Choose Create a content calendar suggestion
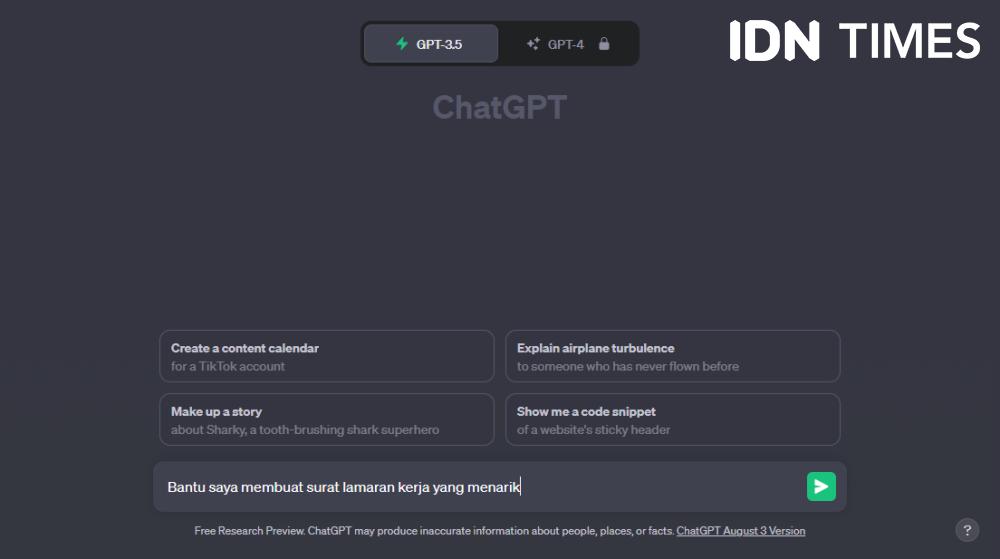 coord(327,356)
